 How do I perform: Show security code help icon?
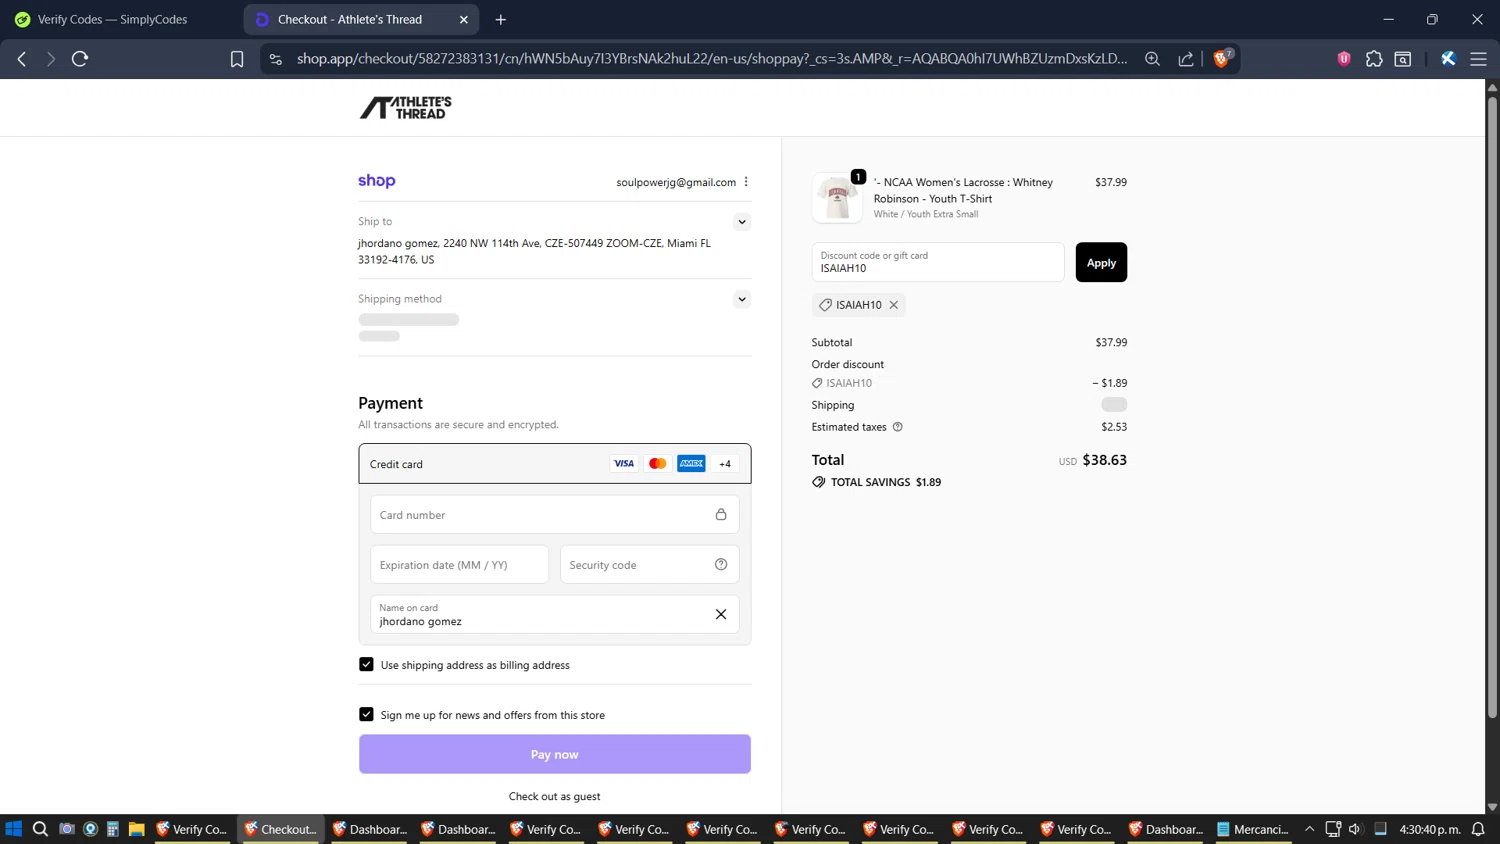coord(721,565)
